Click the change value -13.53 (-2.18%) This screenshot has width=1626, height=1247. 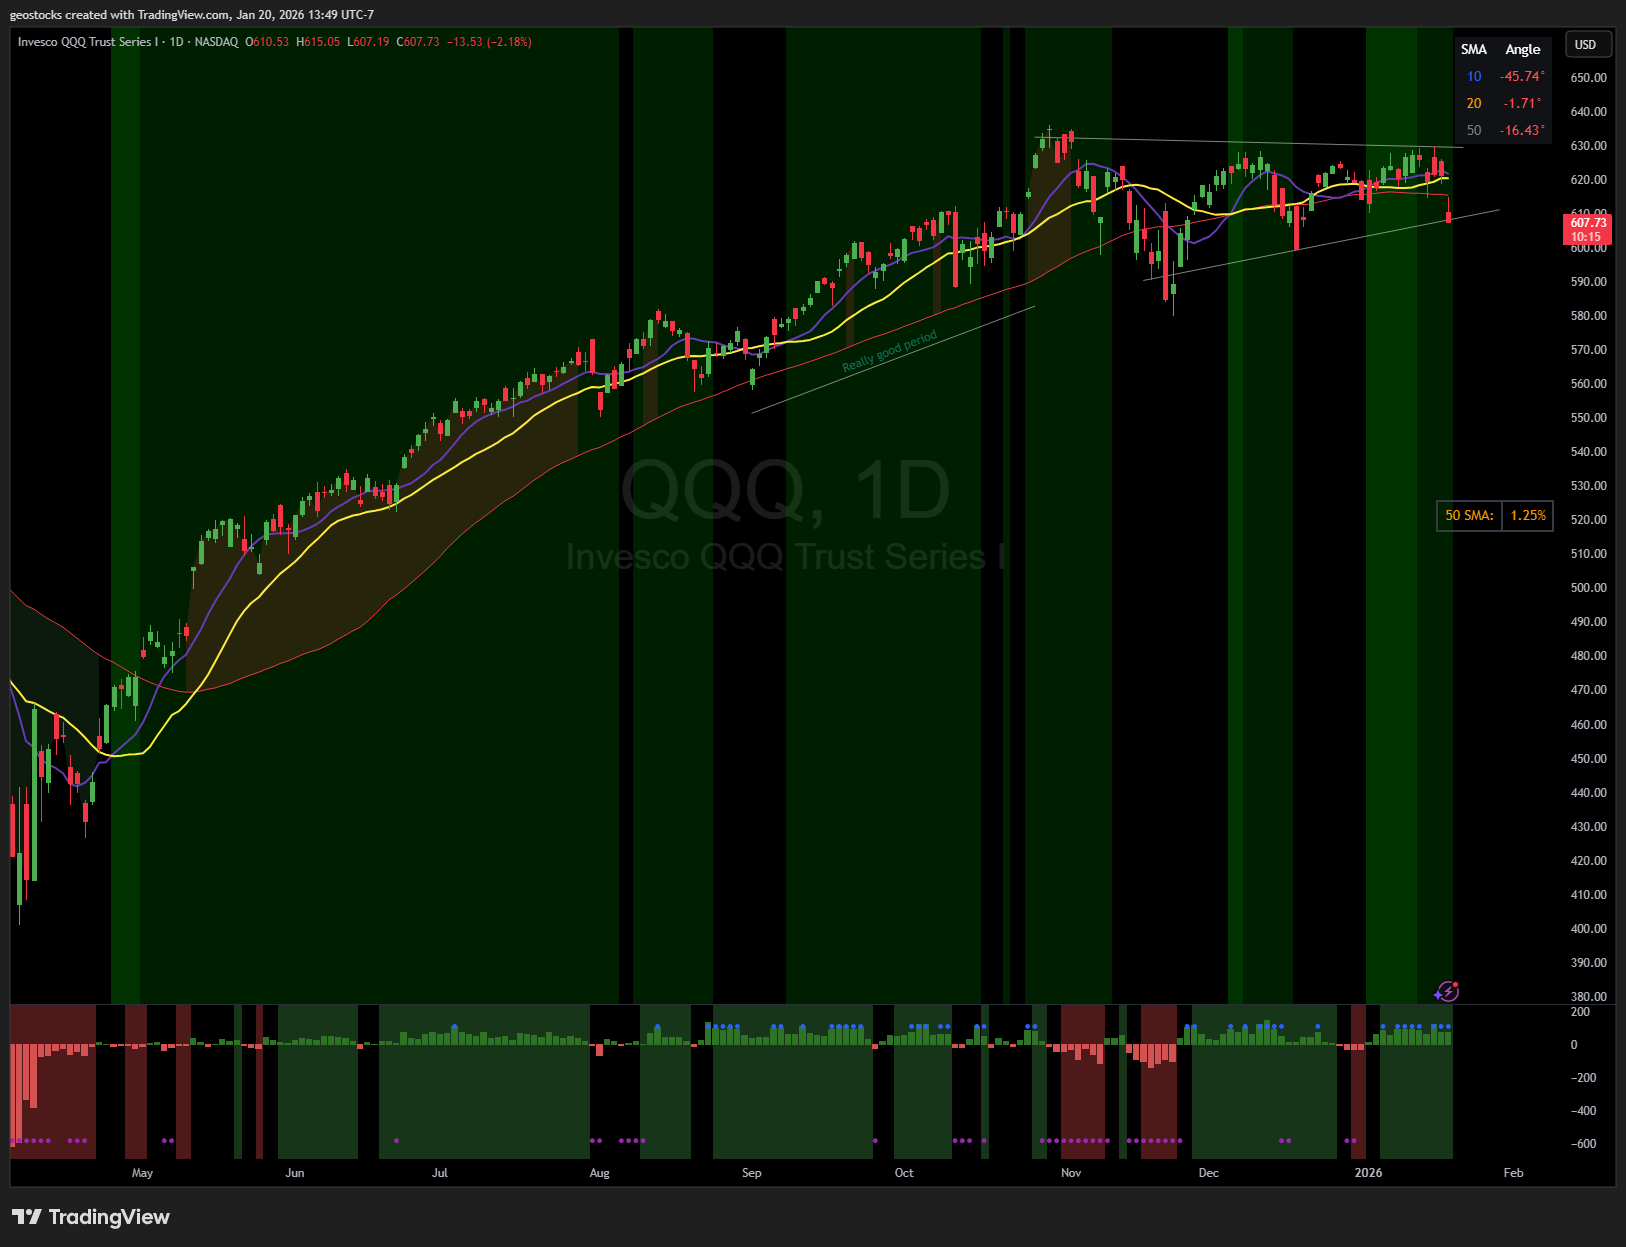pyautogui.click(x=489, y=42)
